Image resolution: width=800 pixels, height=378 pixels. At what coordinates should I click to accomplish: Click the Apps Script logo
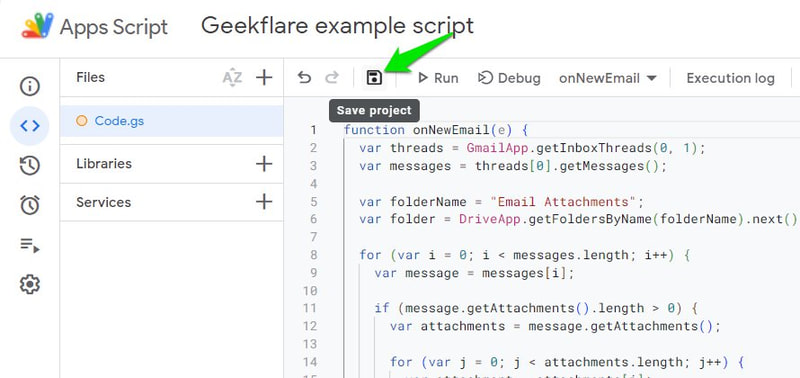coord(37,26)
